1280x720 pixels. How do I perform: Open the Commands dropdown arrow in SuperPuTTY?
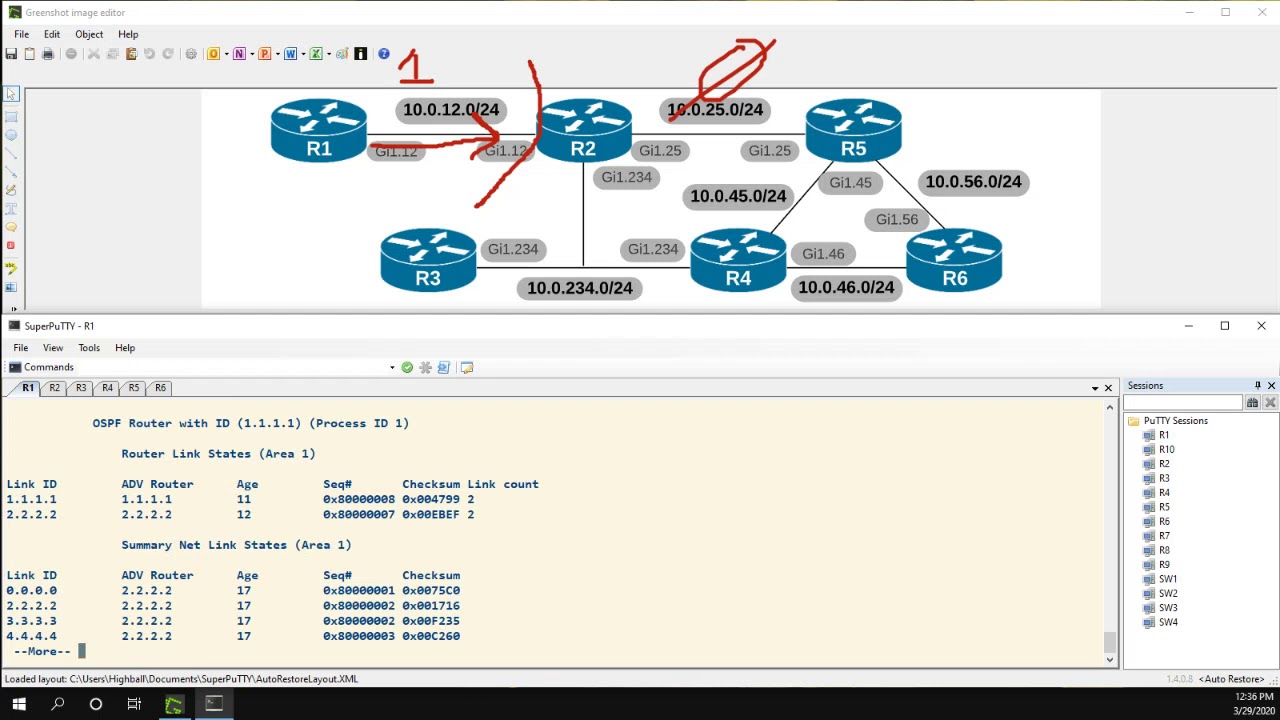point(392,367)
